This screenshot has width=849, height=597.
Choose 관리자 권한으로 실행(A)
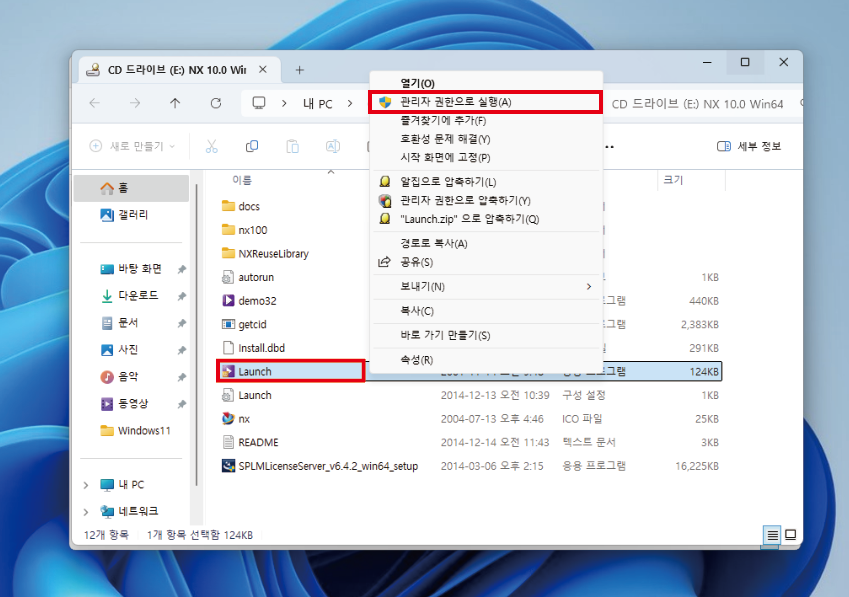[x=486, y=102]
